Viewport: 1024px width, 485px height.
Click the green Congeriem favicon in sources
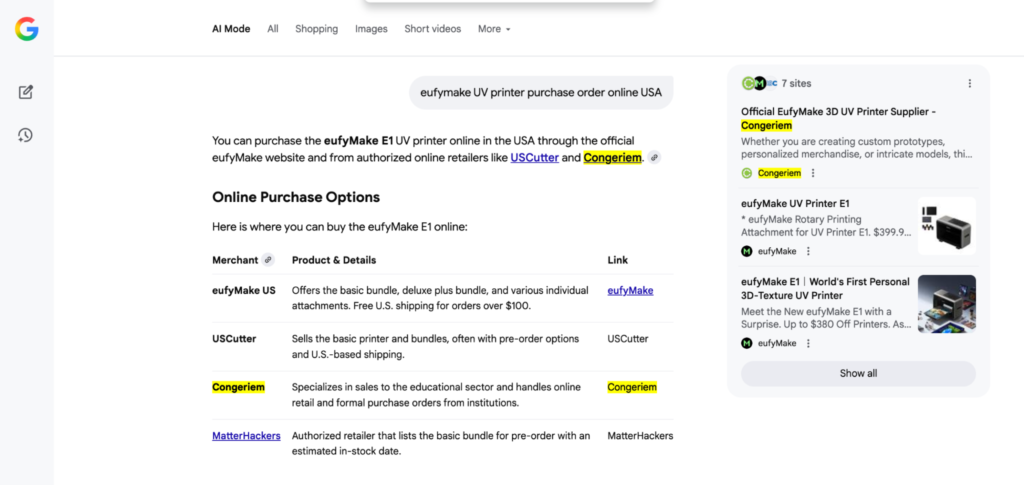tap(746, 173)
